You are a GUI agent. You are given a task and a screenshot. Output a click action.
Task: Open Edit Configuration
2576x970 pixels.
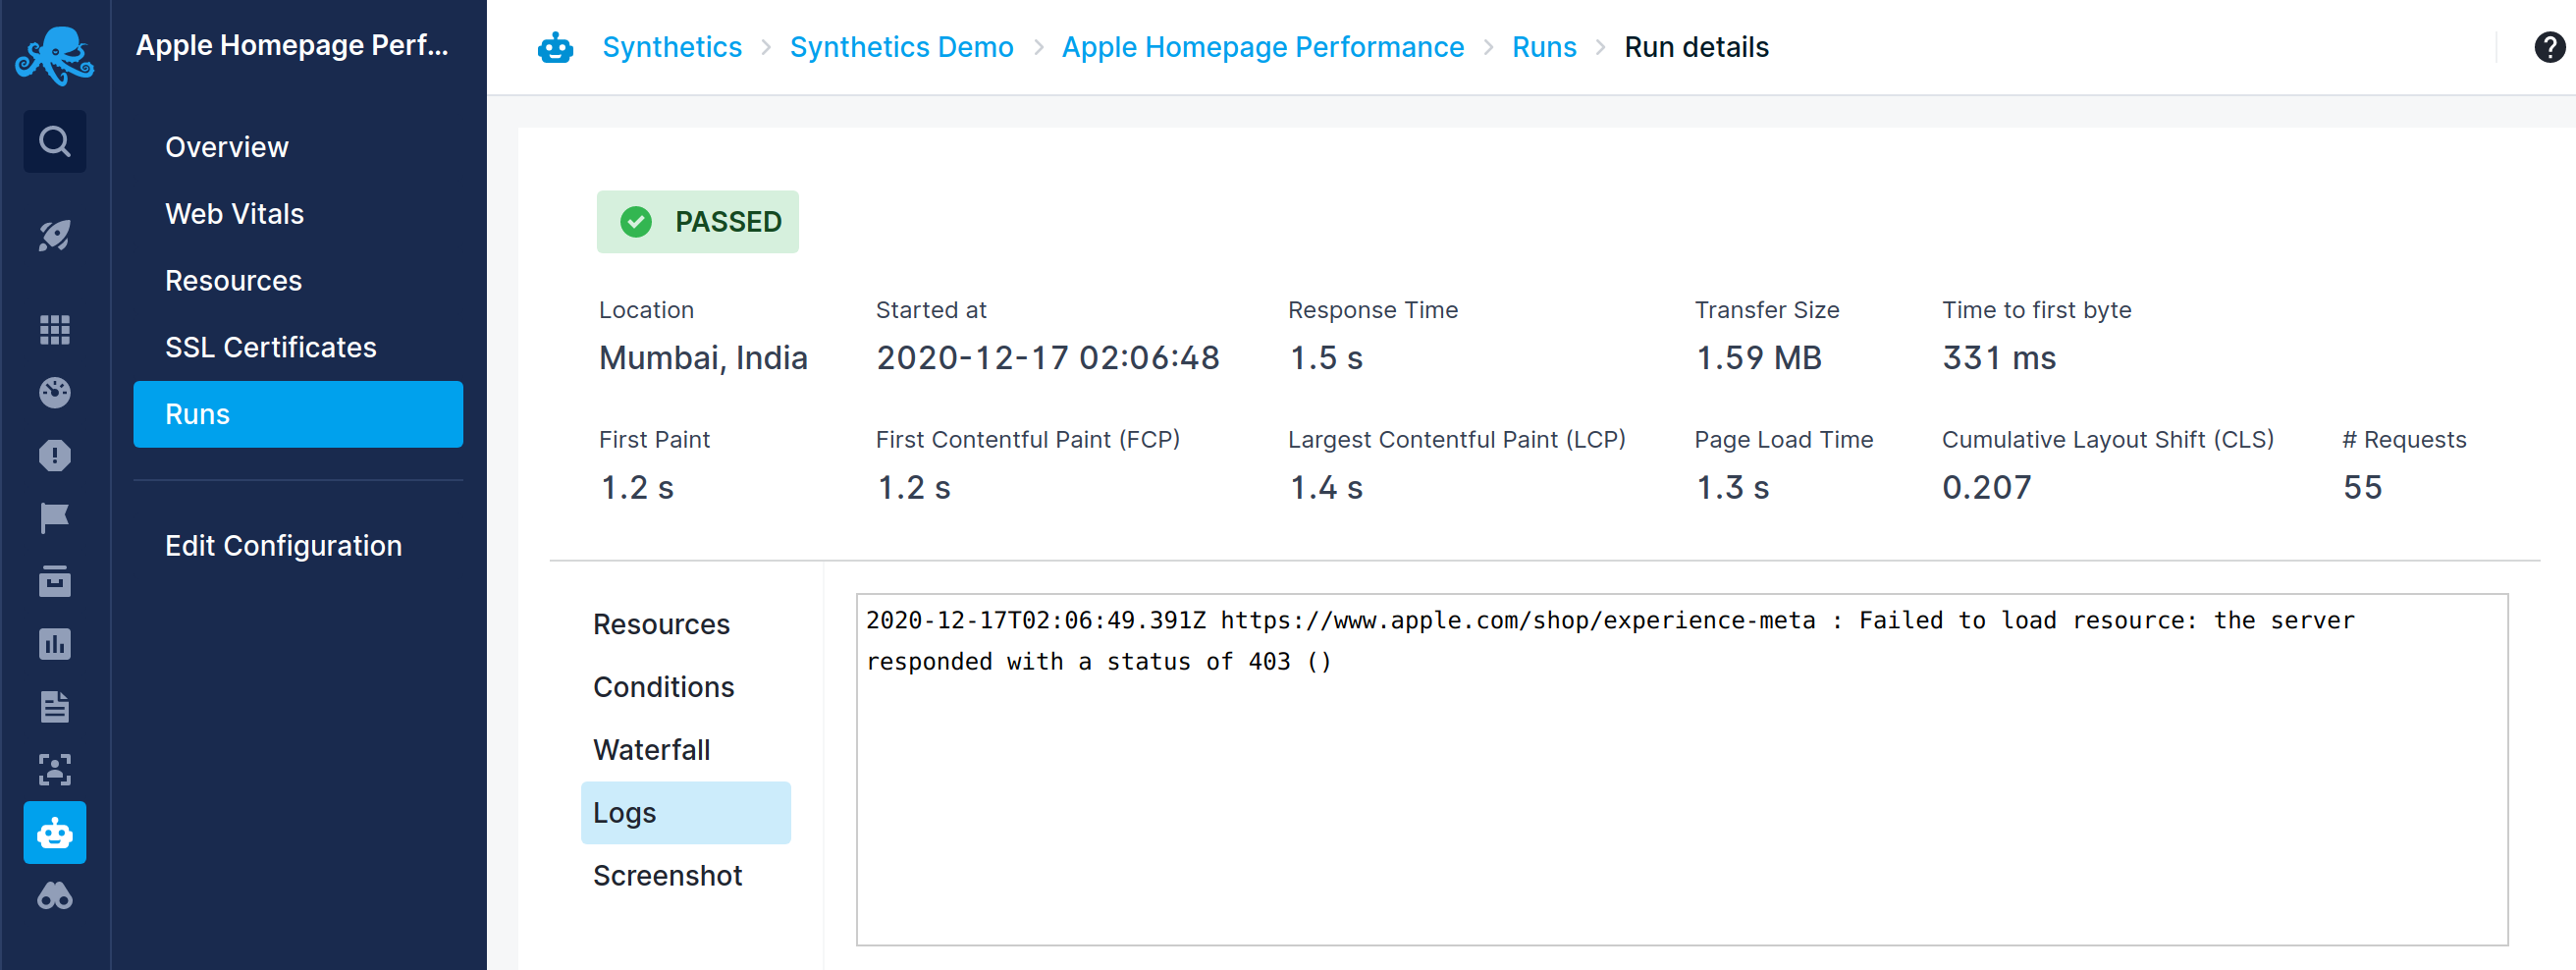(283, 546)
